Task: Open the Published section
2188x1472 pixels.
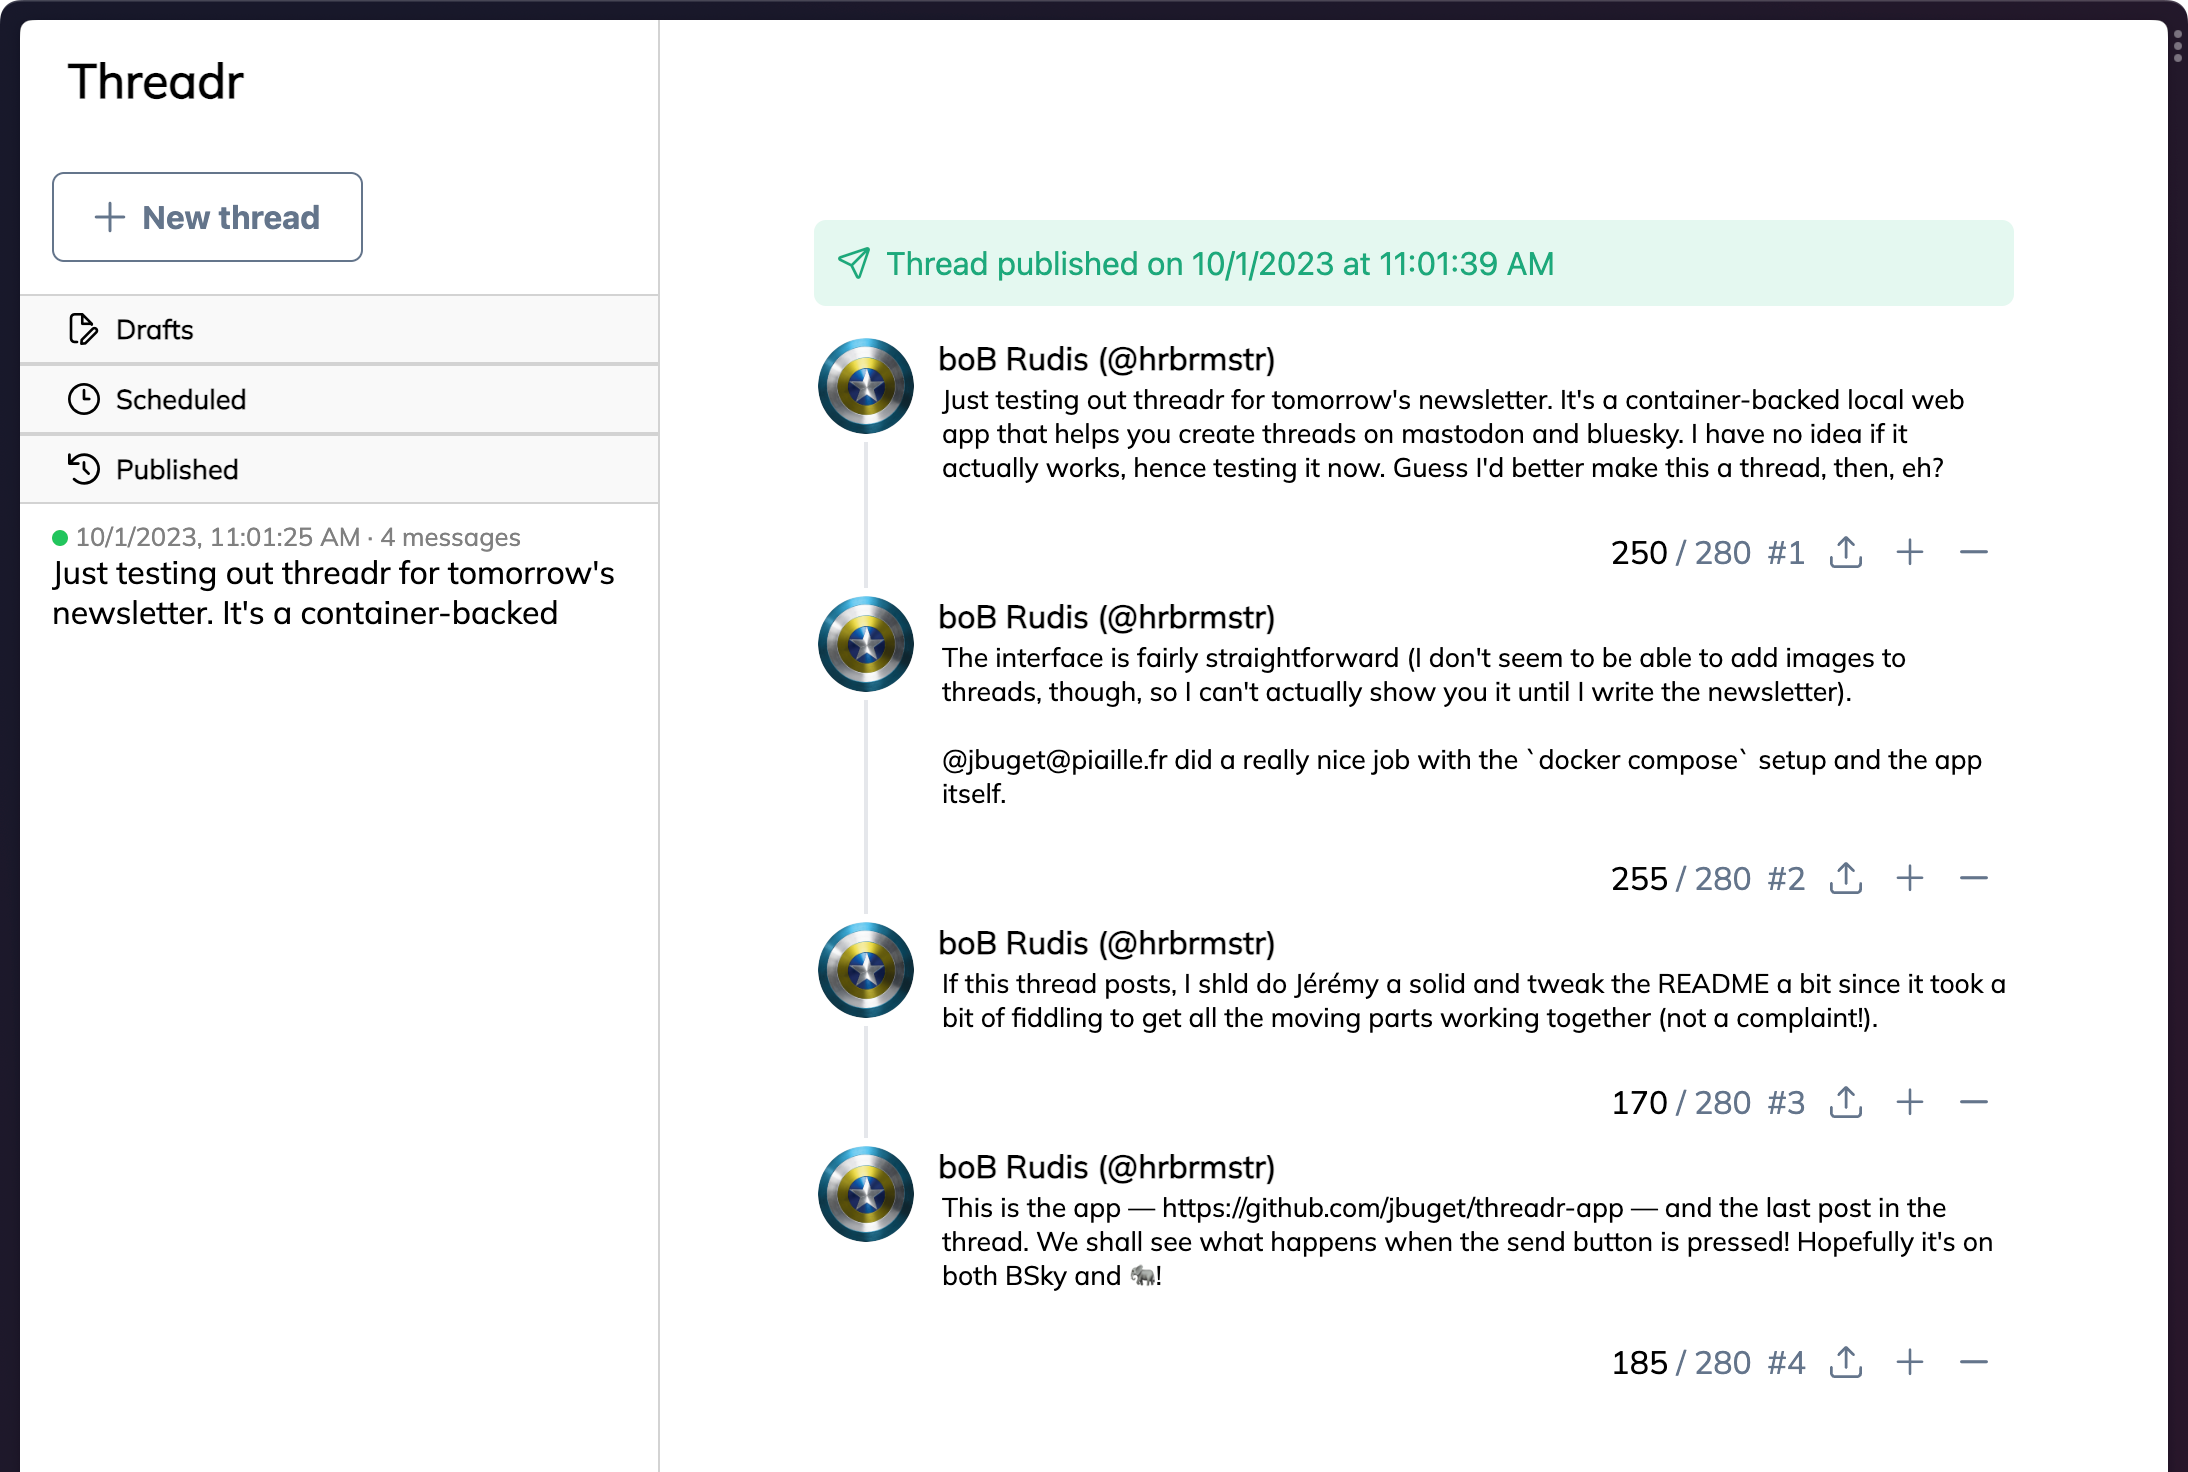Action: coord(339,469)
